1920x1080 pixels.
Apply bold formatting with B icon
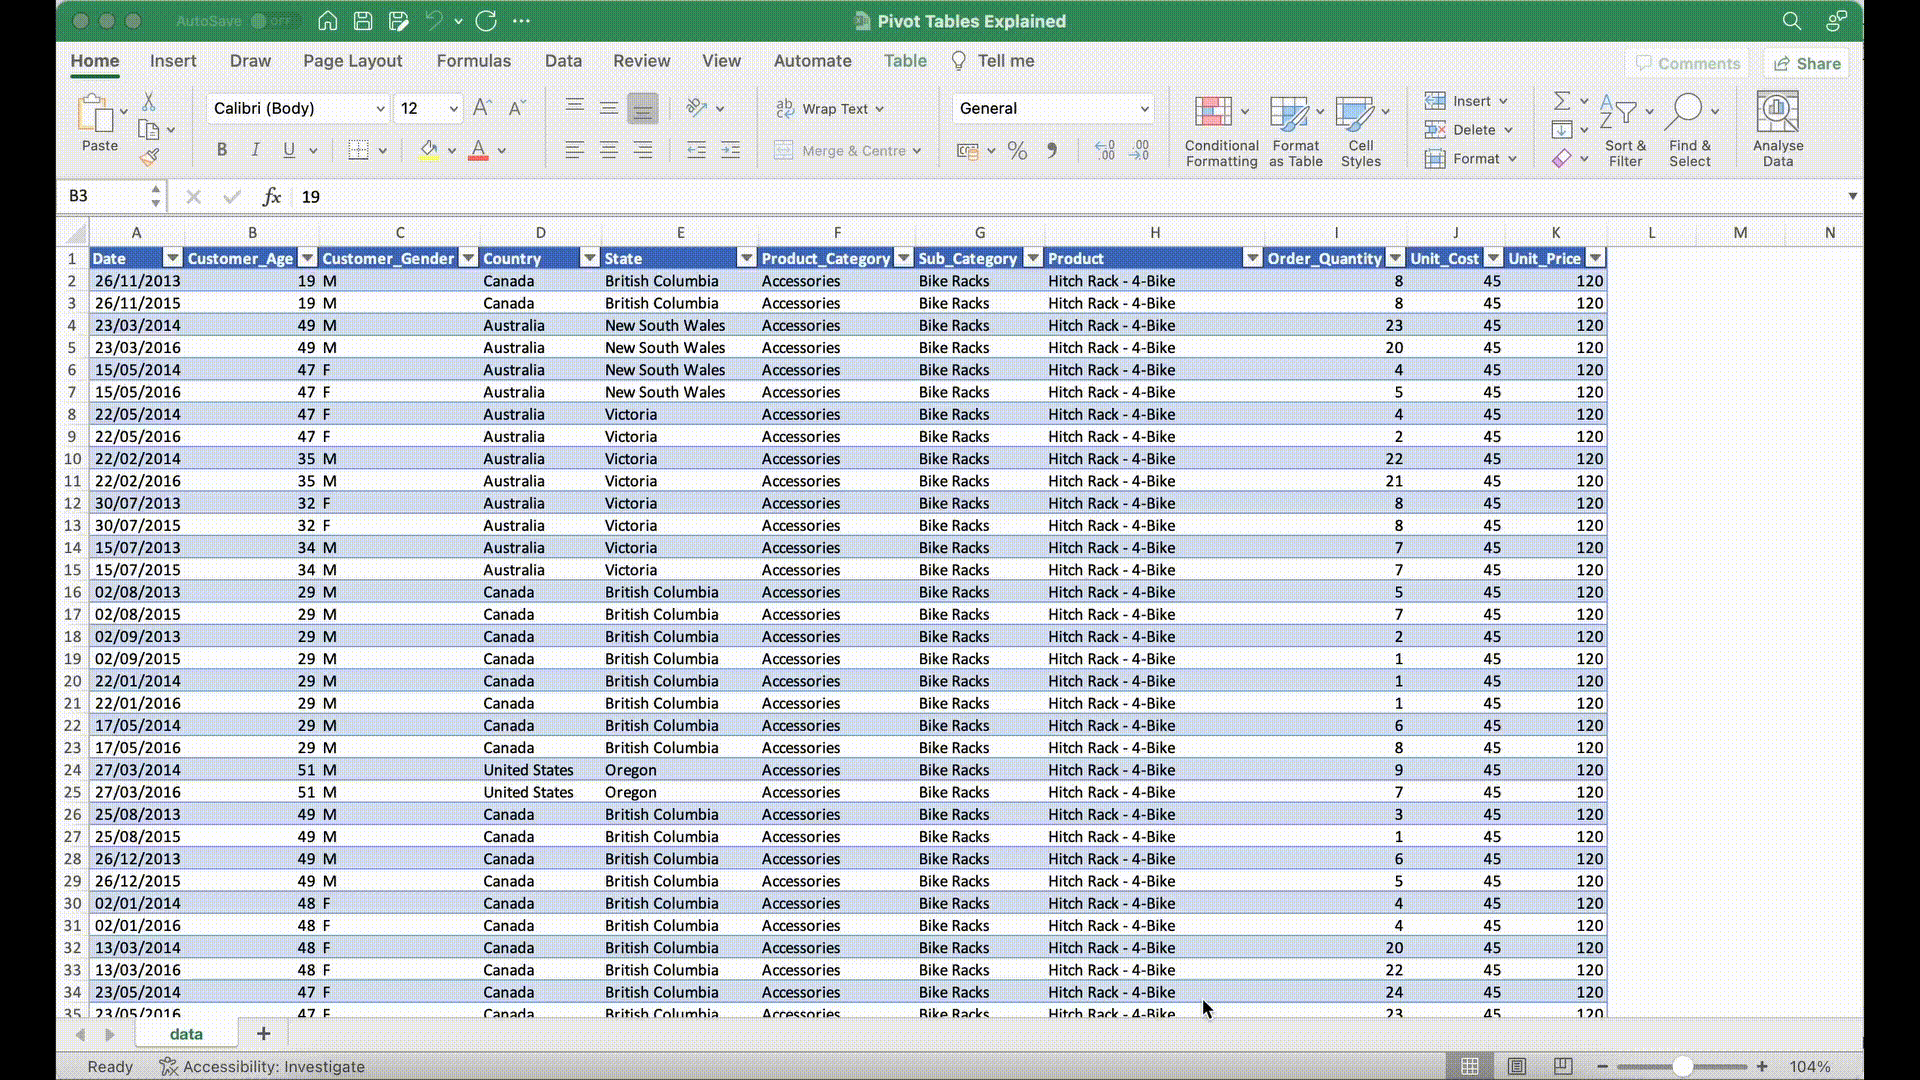point(222,150)
